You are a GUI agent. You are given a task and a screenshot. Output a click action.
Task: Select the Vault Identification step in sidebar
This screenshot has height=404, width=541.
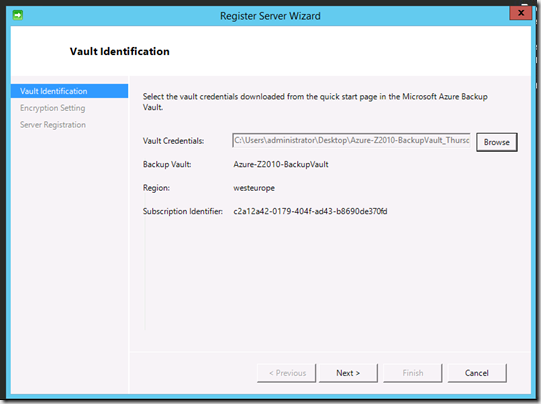tap(69, 91)
